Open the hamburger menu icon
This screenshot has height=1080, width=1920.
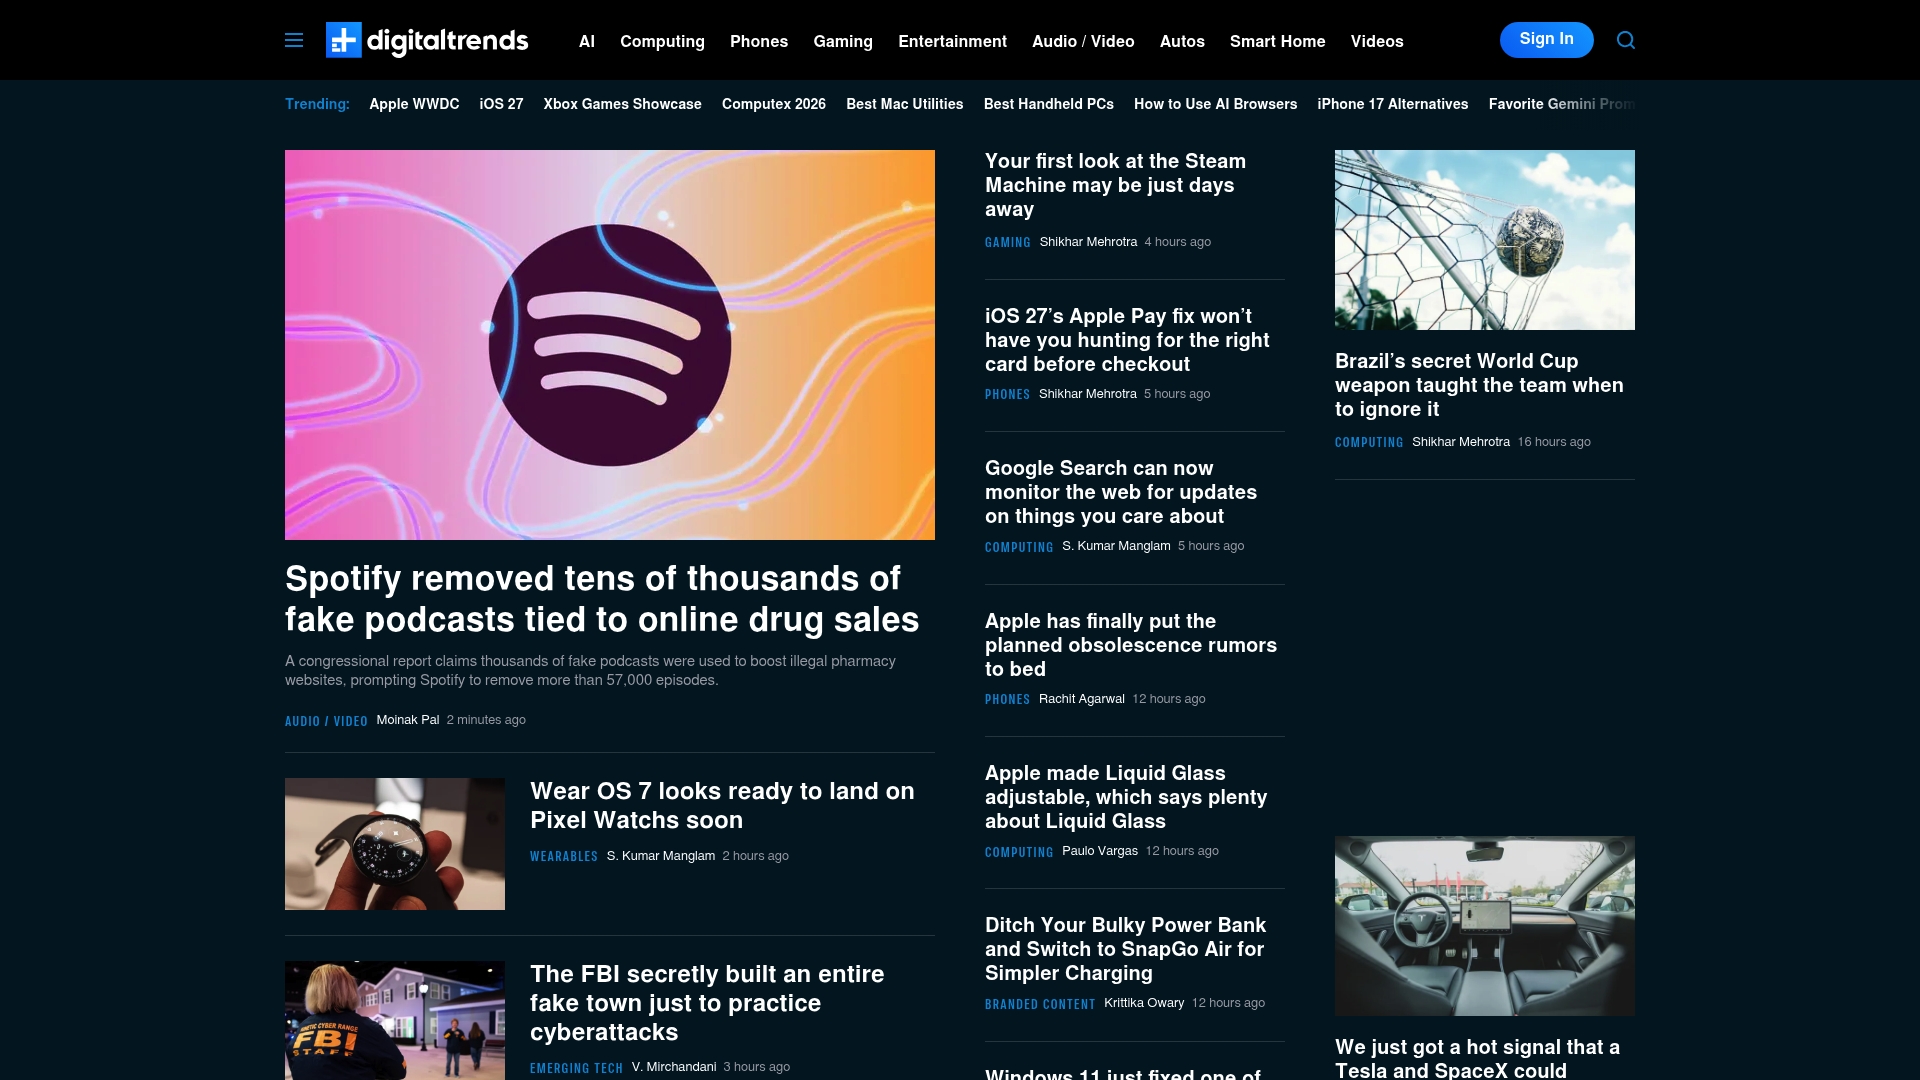(x=294, y=40)
